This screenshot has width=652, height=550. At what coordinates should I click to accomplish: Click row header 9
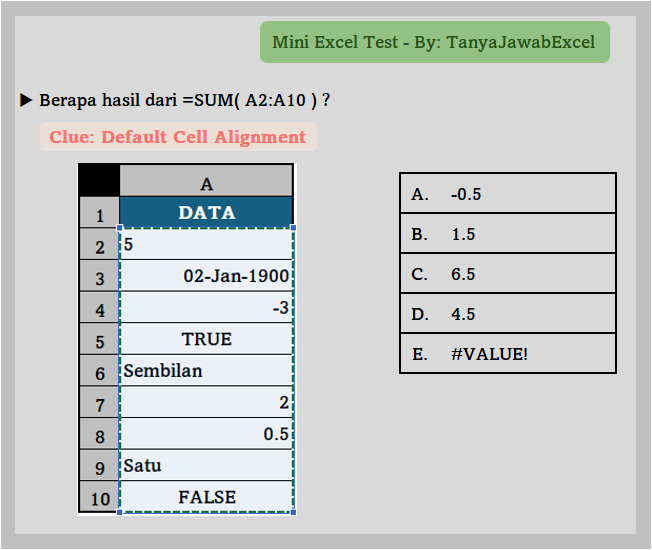[x=99, y=465]
